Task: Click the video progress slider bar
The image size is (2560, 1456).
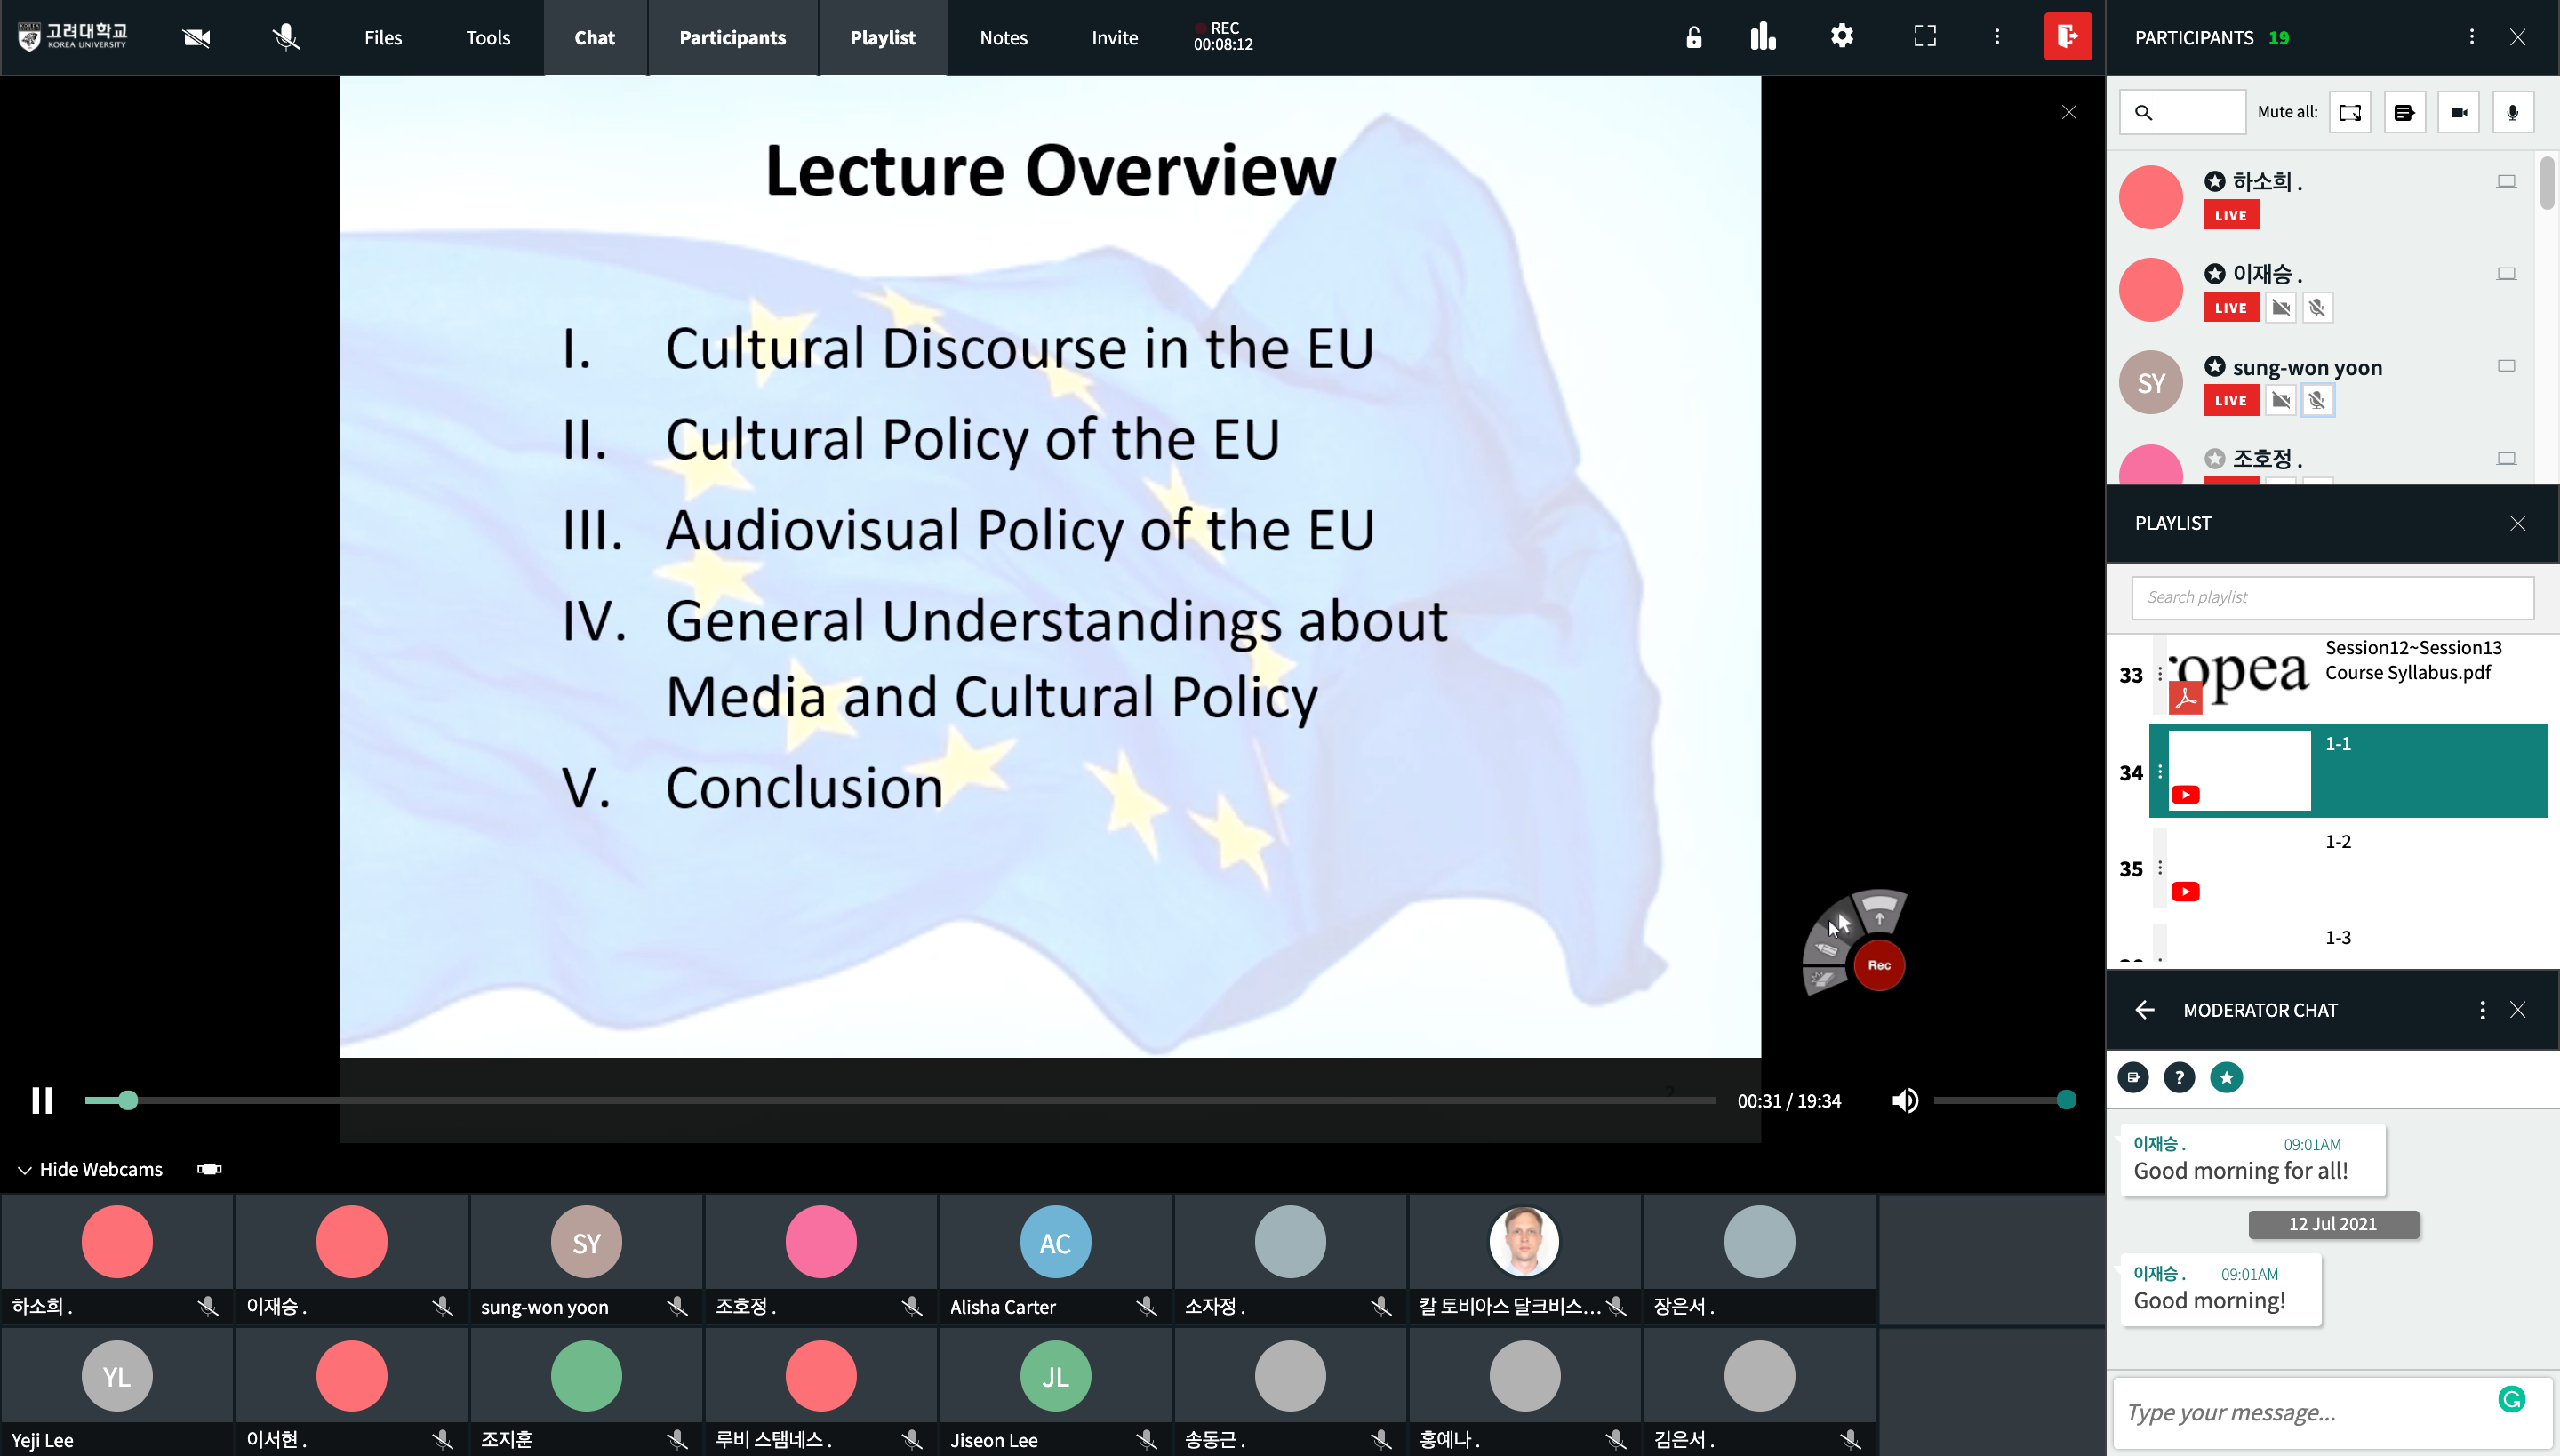Action: coord(900,1100)
